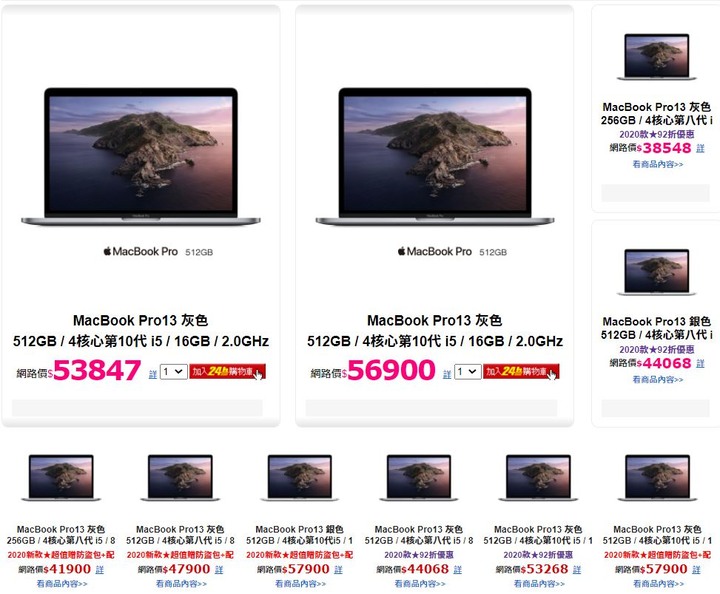The height and width of the screenshot is (594, 720).
Task: Open quantity dropdown for $53847 MacBook
Action: (174, 371)
